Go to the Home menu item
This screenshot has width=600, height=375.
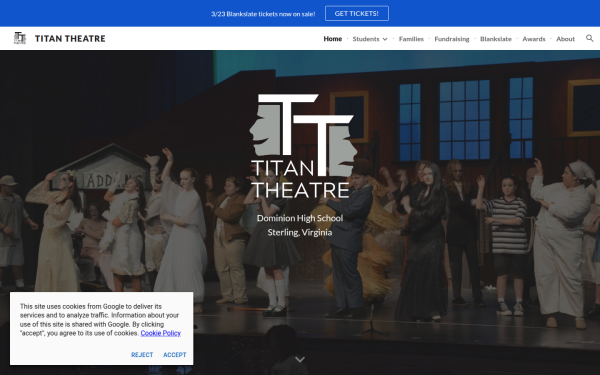(333, 39)
